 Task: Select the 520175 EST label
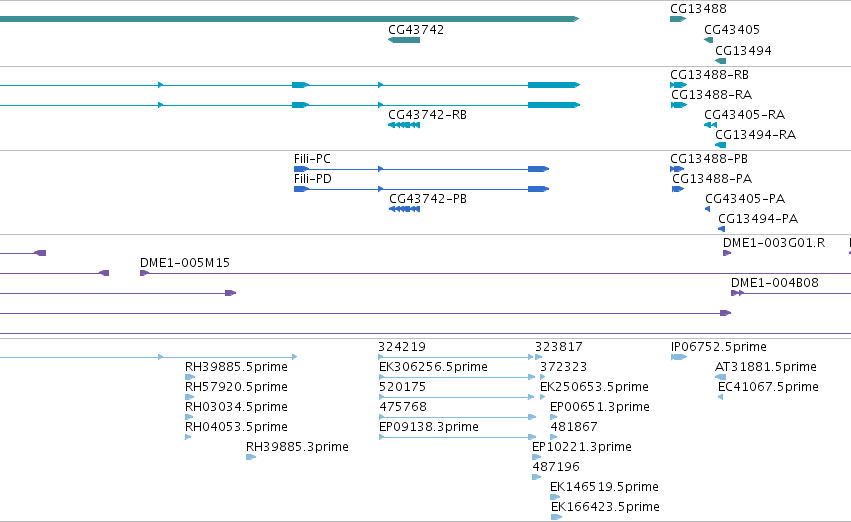[402, 387]
